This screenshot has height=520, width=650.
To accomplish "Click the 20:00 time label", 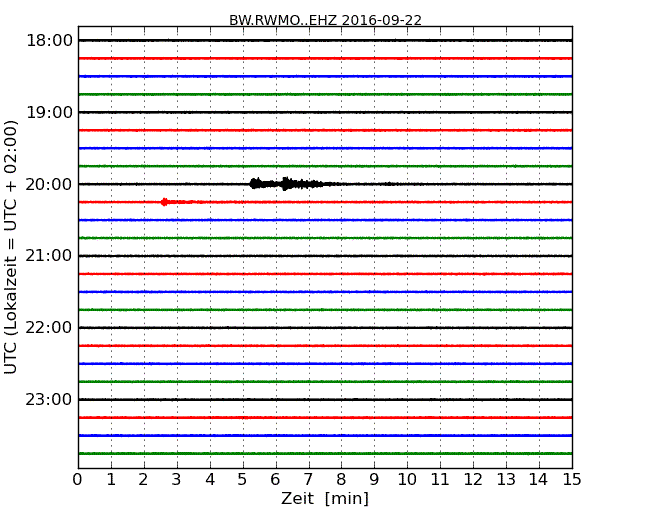I will click(49, 184).
